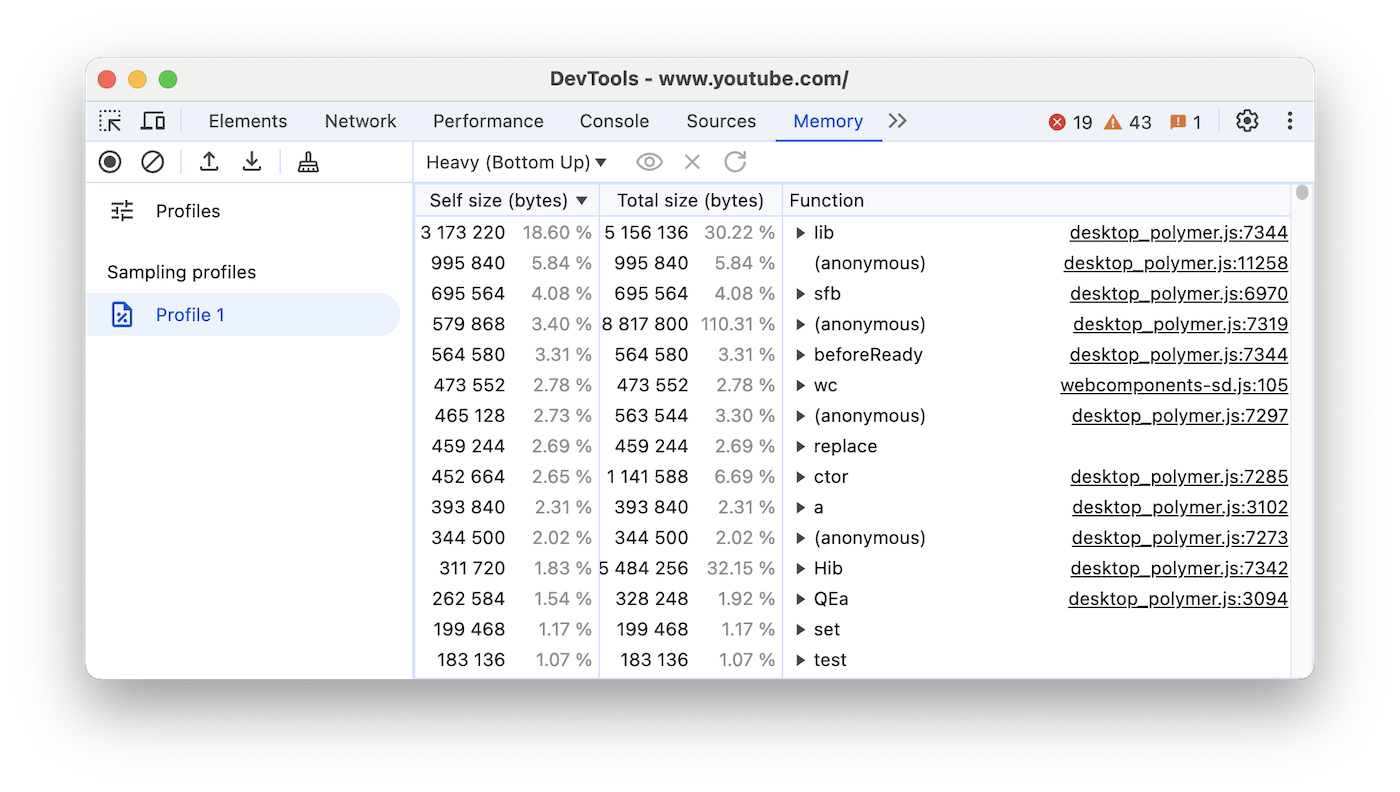Image resolution: width=1400 pixels, height=792 pixels.
Task: Toggle the device toolbar icon
Action: coord(153,121)
